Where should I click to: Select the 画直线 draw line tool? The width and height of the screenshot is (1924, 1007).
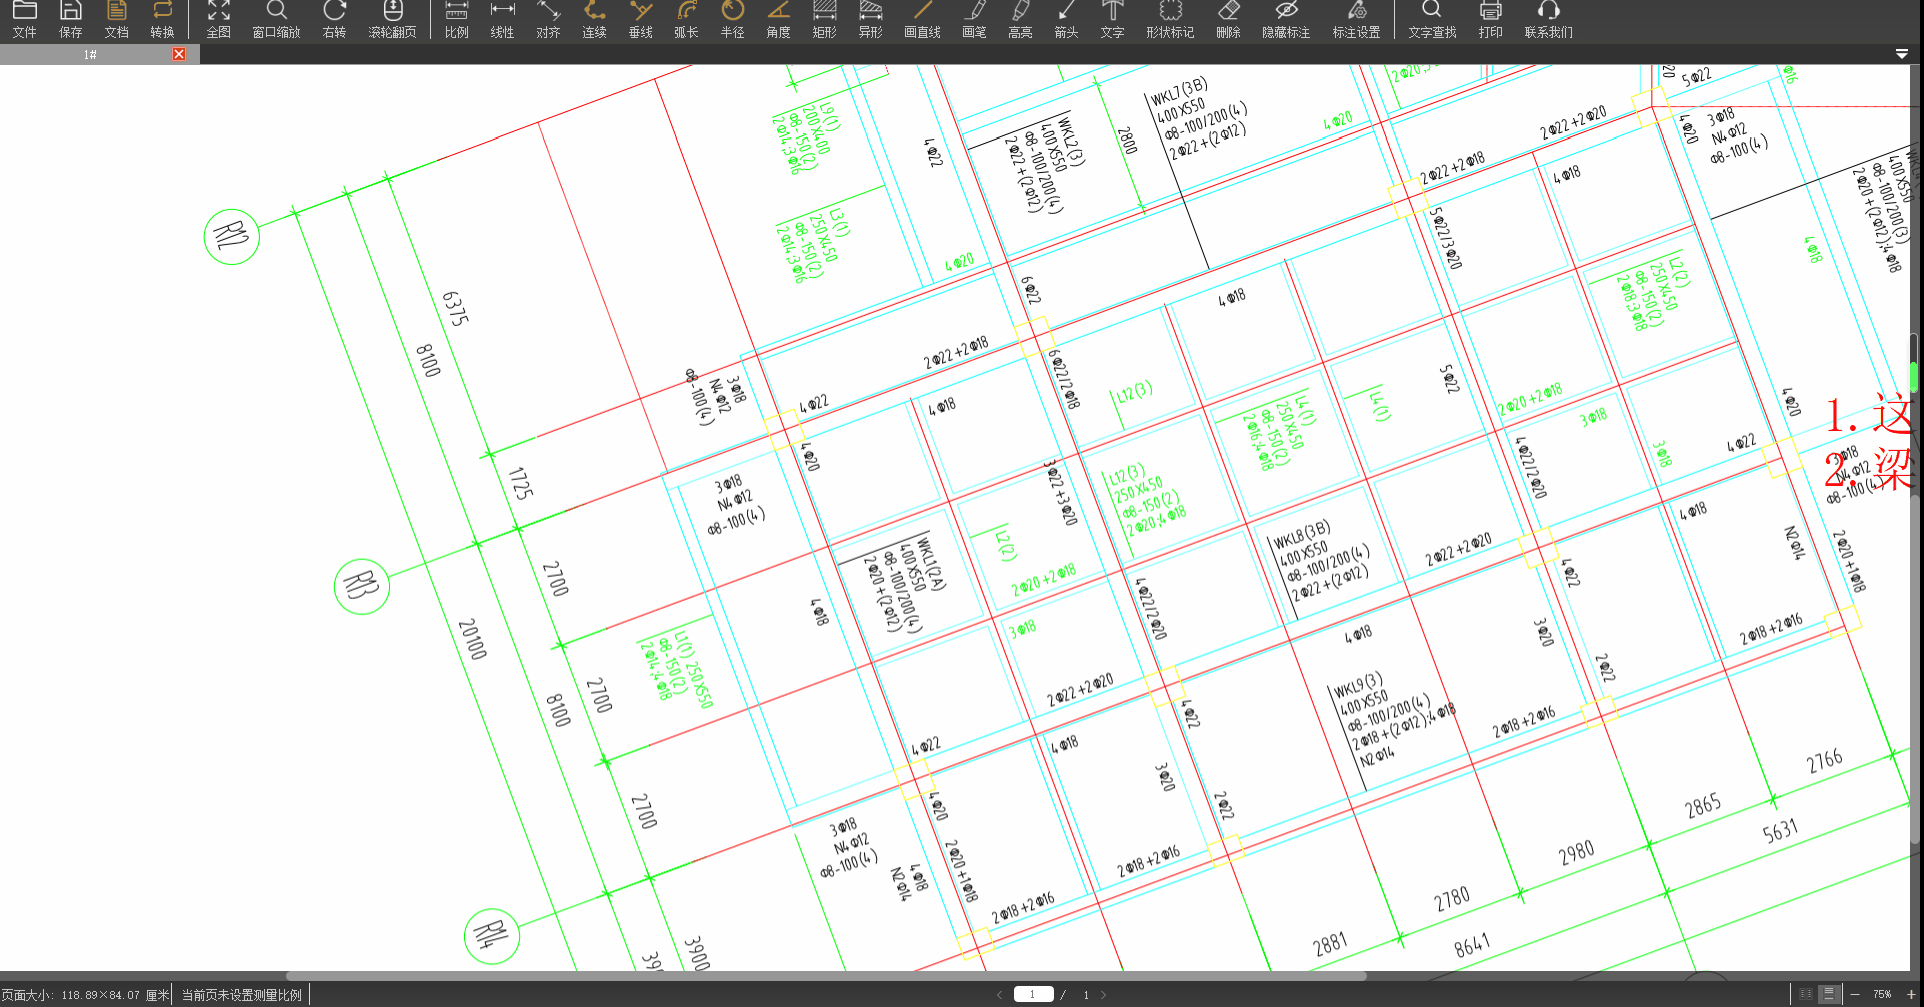point(922,20)
